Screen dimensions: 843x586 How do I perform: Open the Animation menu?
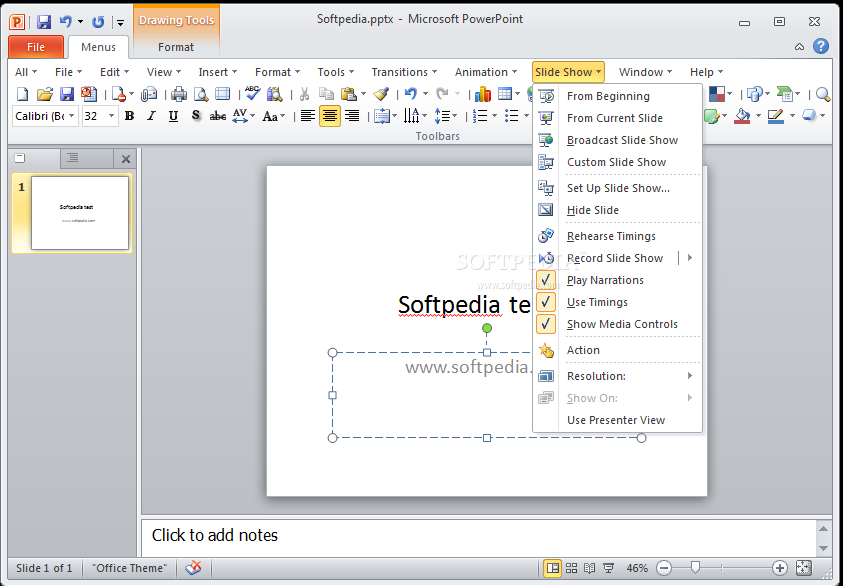click(x=485, y=72)
